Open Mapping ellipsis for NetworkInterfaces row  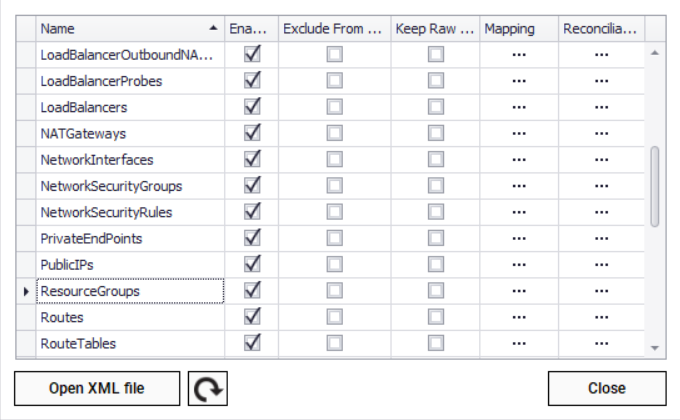click(519, 159)
